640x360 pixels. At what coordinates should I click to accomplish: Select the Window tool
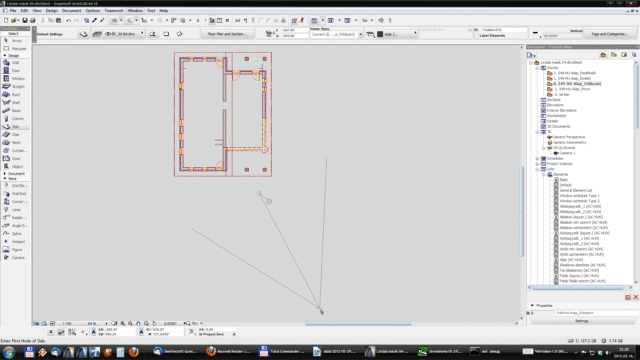[15, 78]
